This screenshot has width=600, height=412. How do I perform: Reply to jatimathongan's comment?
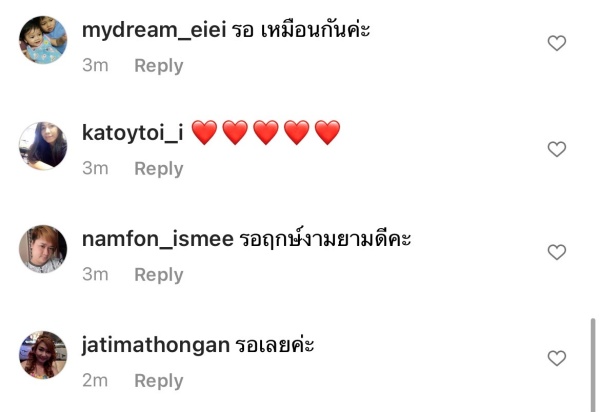(159, 381)
